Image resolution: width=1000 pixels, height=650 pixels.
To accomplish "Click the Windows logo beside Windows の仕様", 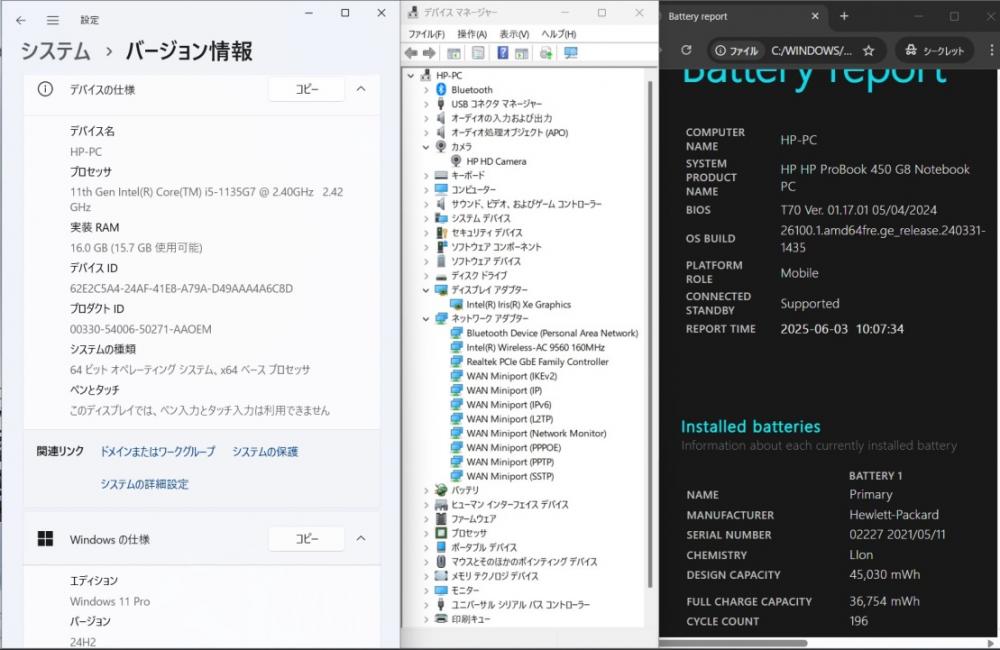I will pyautogui.click(x=45, y=539).
